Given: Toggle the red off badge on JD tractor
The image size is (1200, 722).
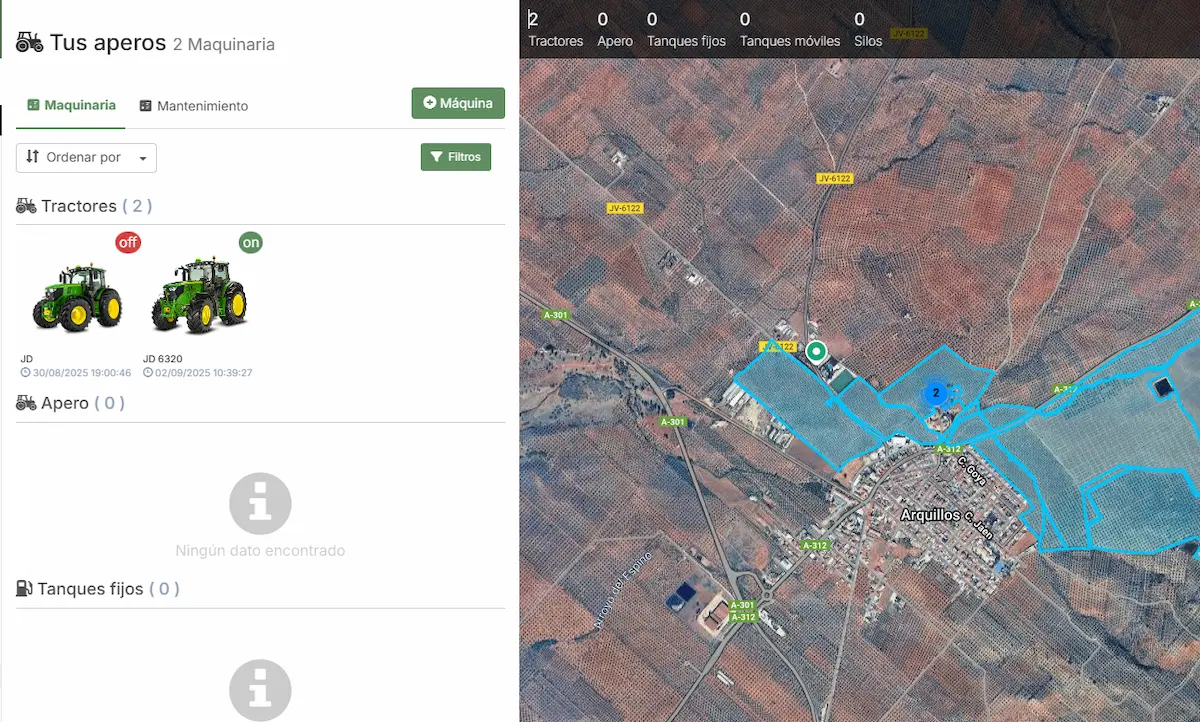Looking at the screenshot, I should click(x=128, y=242).
